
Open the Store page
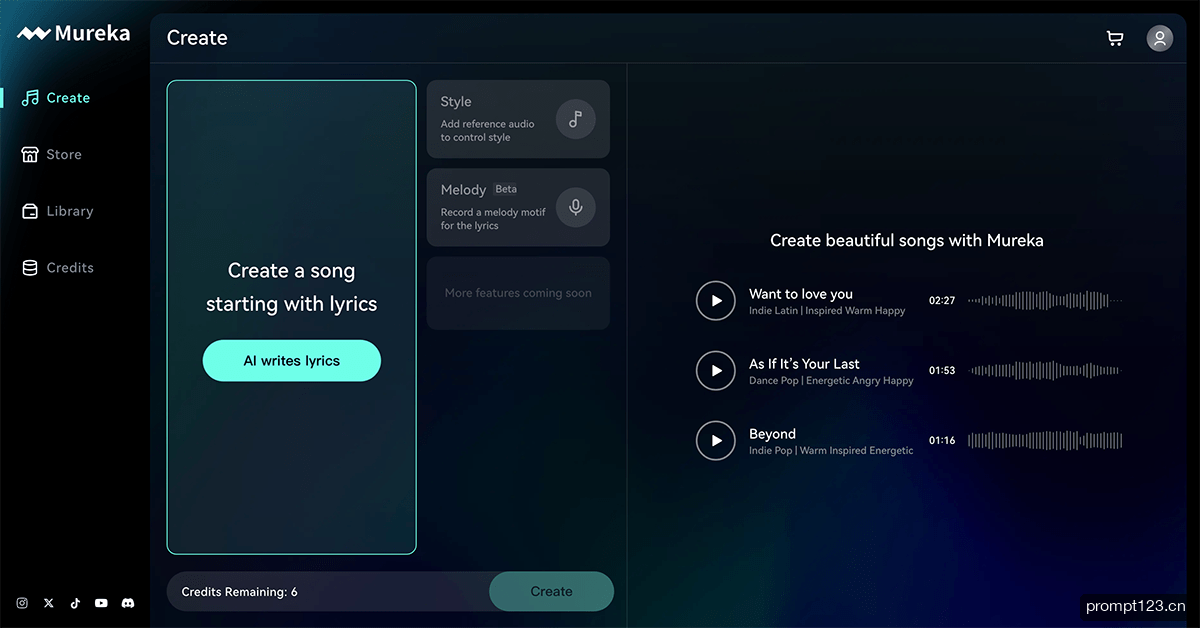[x=51, y=155]
